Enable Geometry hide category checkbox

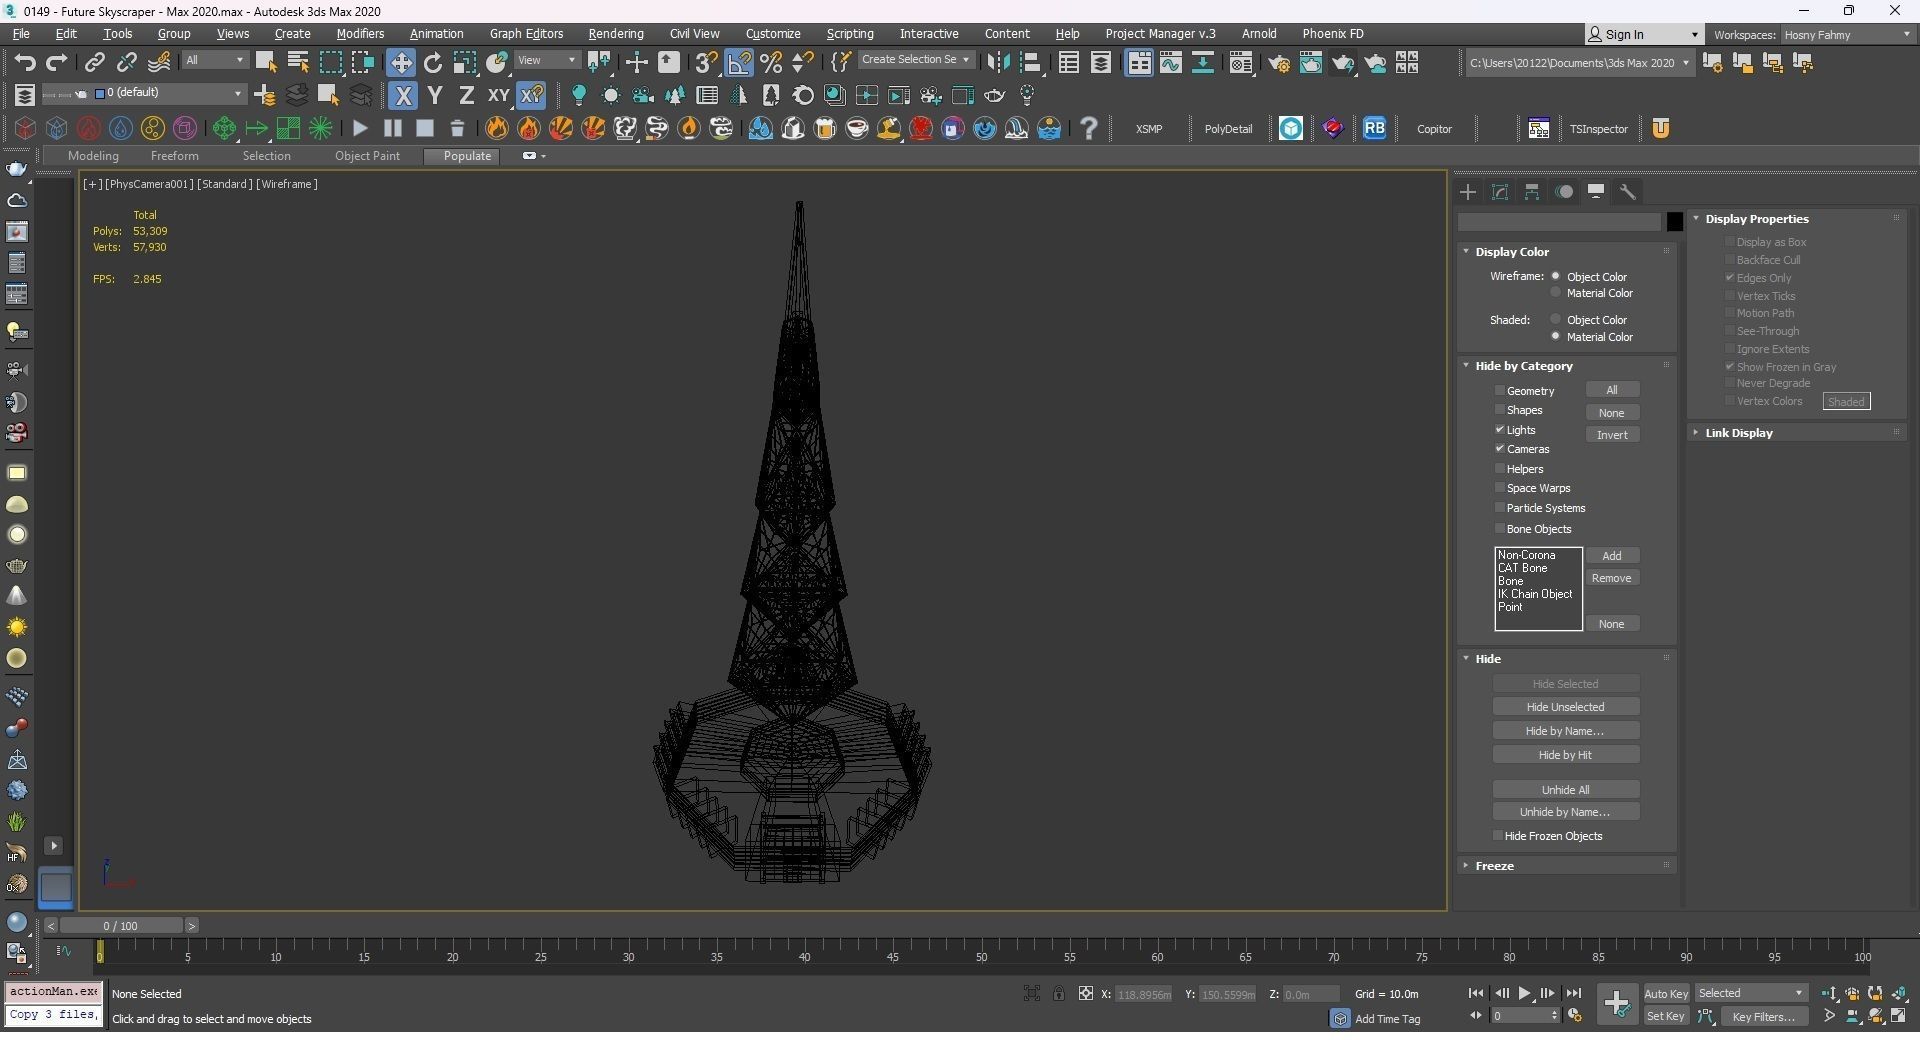click(x=1500, y=390)
